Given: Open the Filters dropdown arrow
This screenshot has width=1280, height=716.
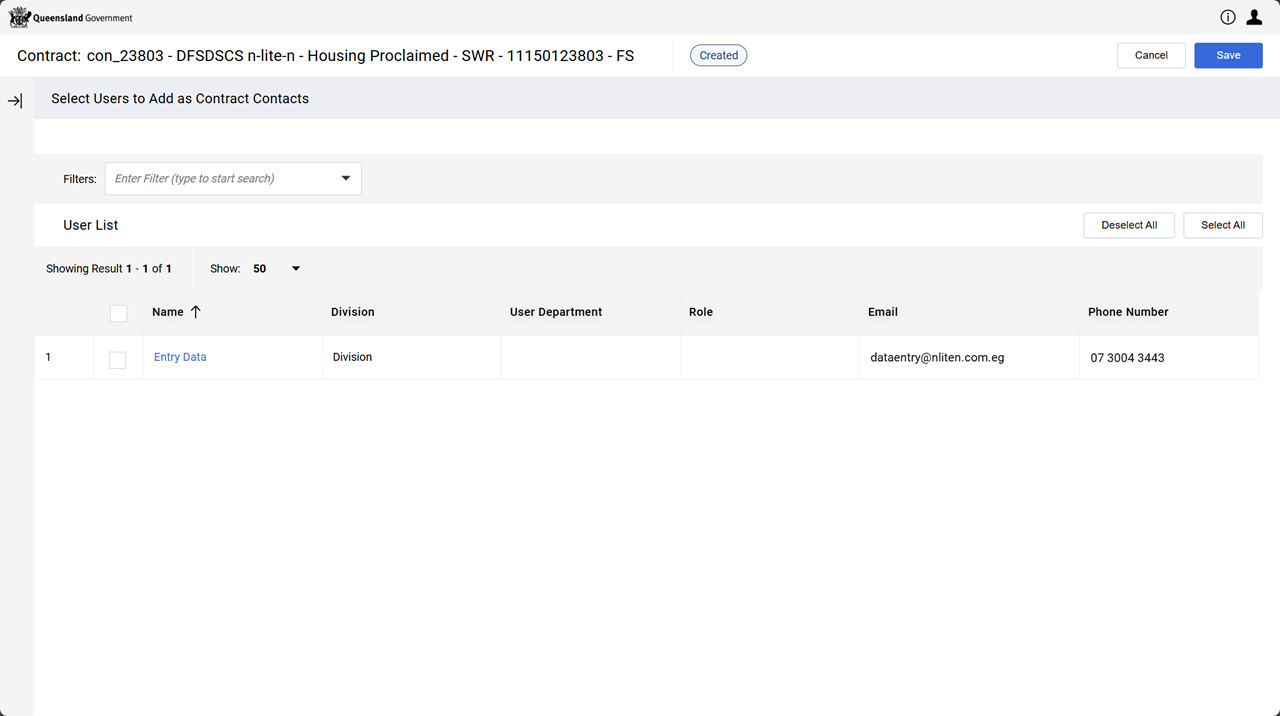Looking at the screenshot, I should click(346, 179).
